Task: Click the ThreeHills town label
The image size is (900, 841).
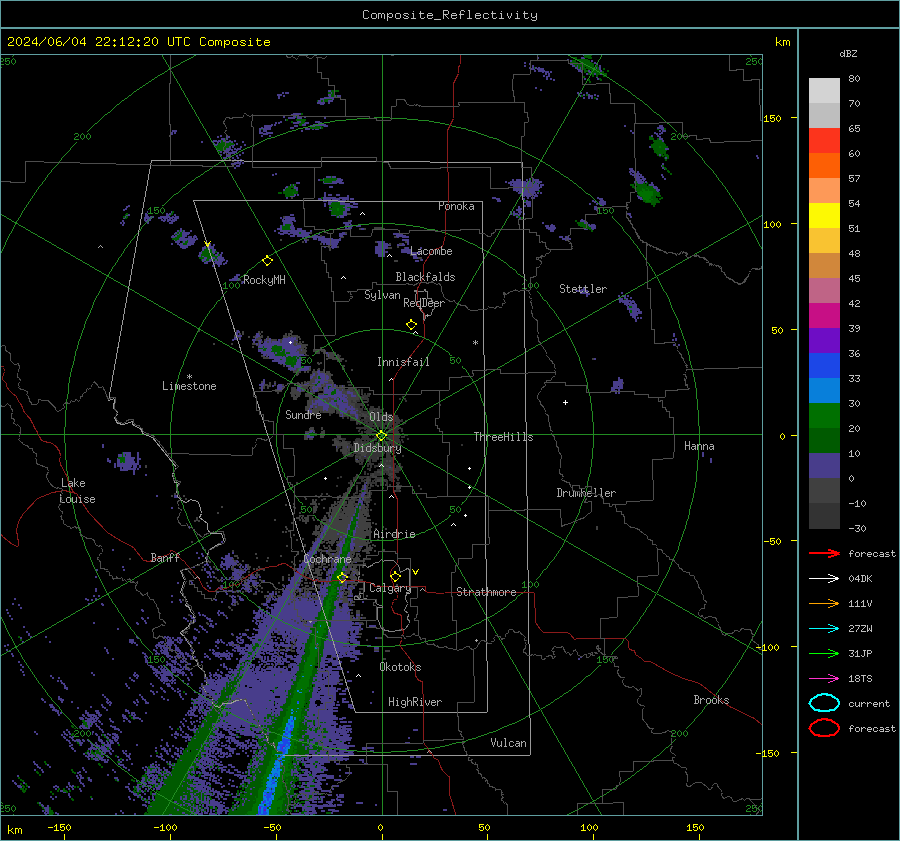Action: 503,437
